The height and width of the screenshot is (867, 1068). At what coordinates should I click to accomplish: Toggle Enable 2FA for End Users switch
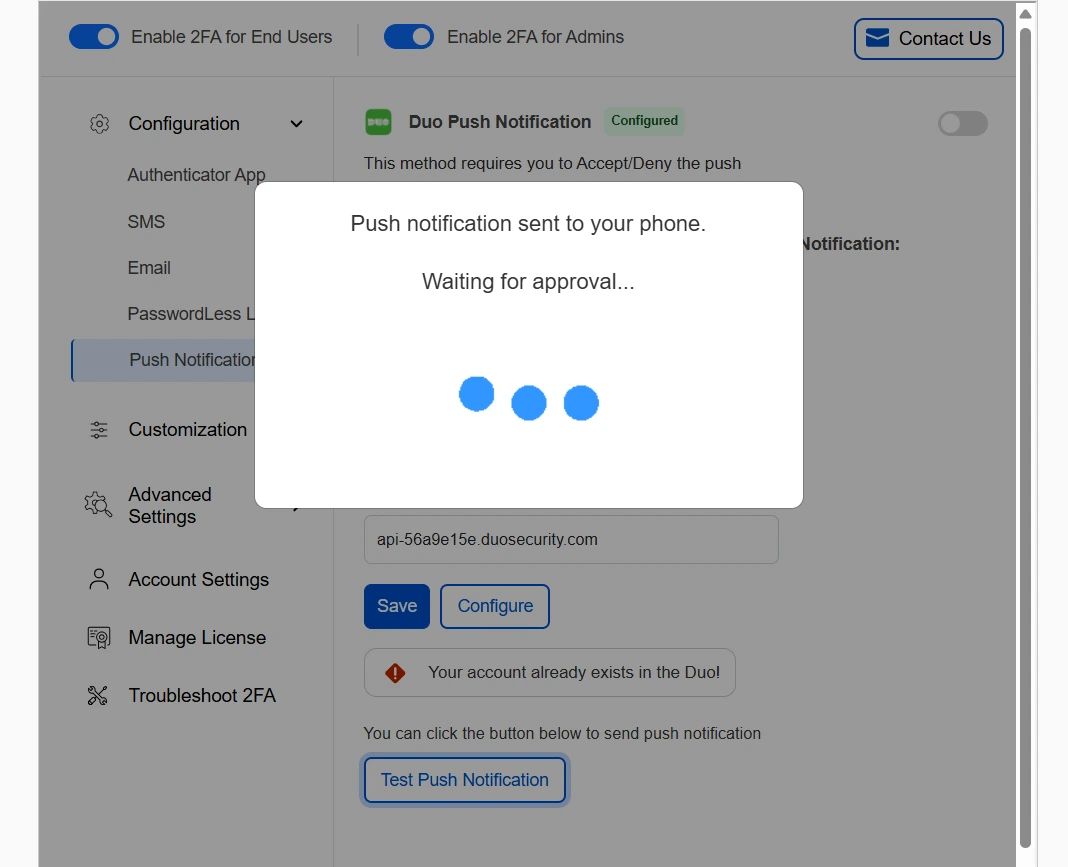[94, 37]
